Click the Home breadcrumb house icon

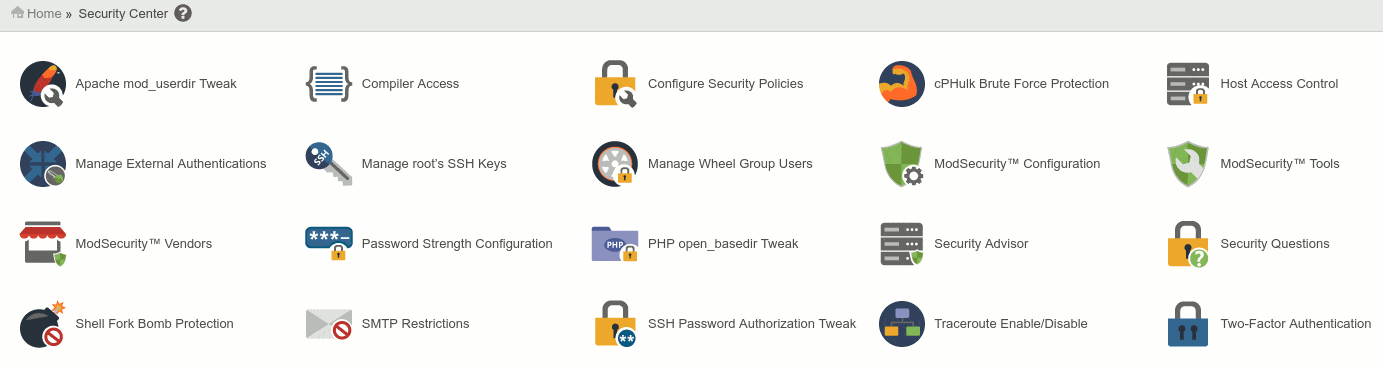pyautogui.click(x=18, y=13)
